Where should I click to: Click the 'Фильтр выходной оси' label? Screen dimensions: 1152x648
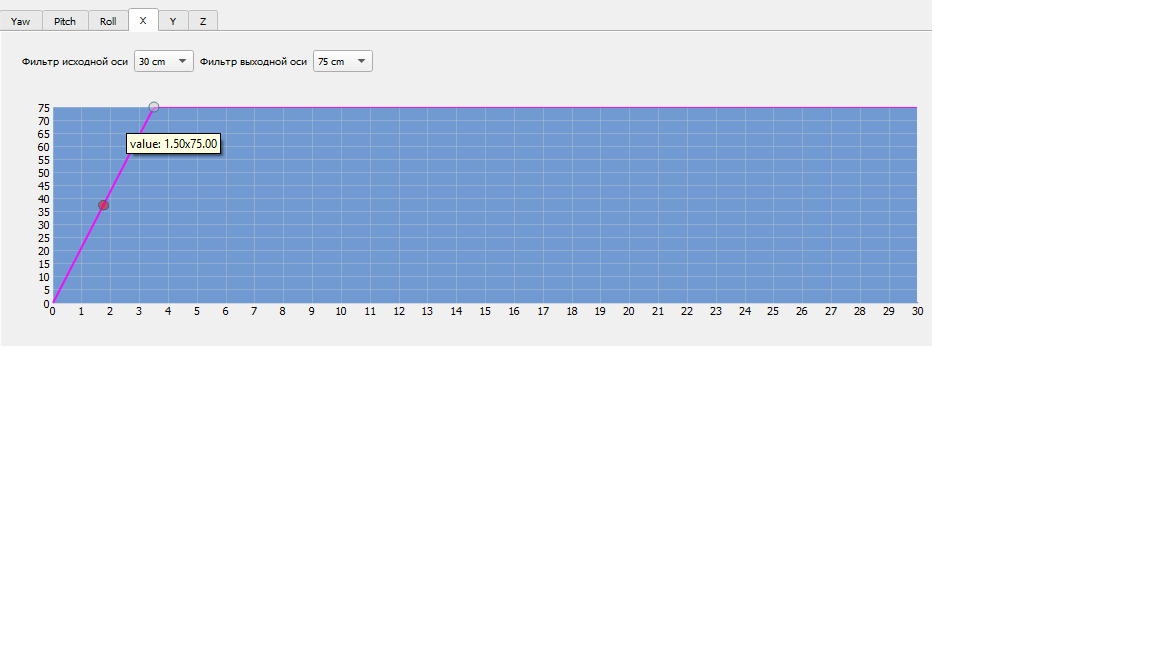(x=253, y=62)
